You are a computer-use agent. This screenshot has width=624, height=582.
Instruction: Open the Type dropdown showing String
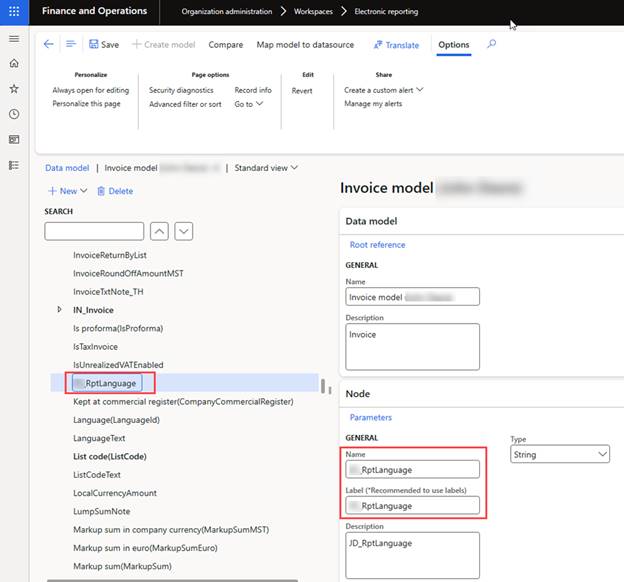[560, 454]
